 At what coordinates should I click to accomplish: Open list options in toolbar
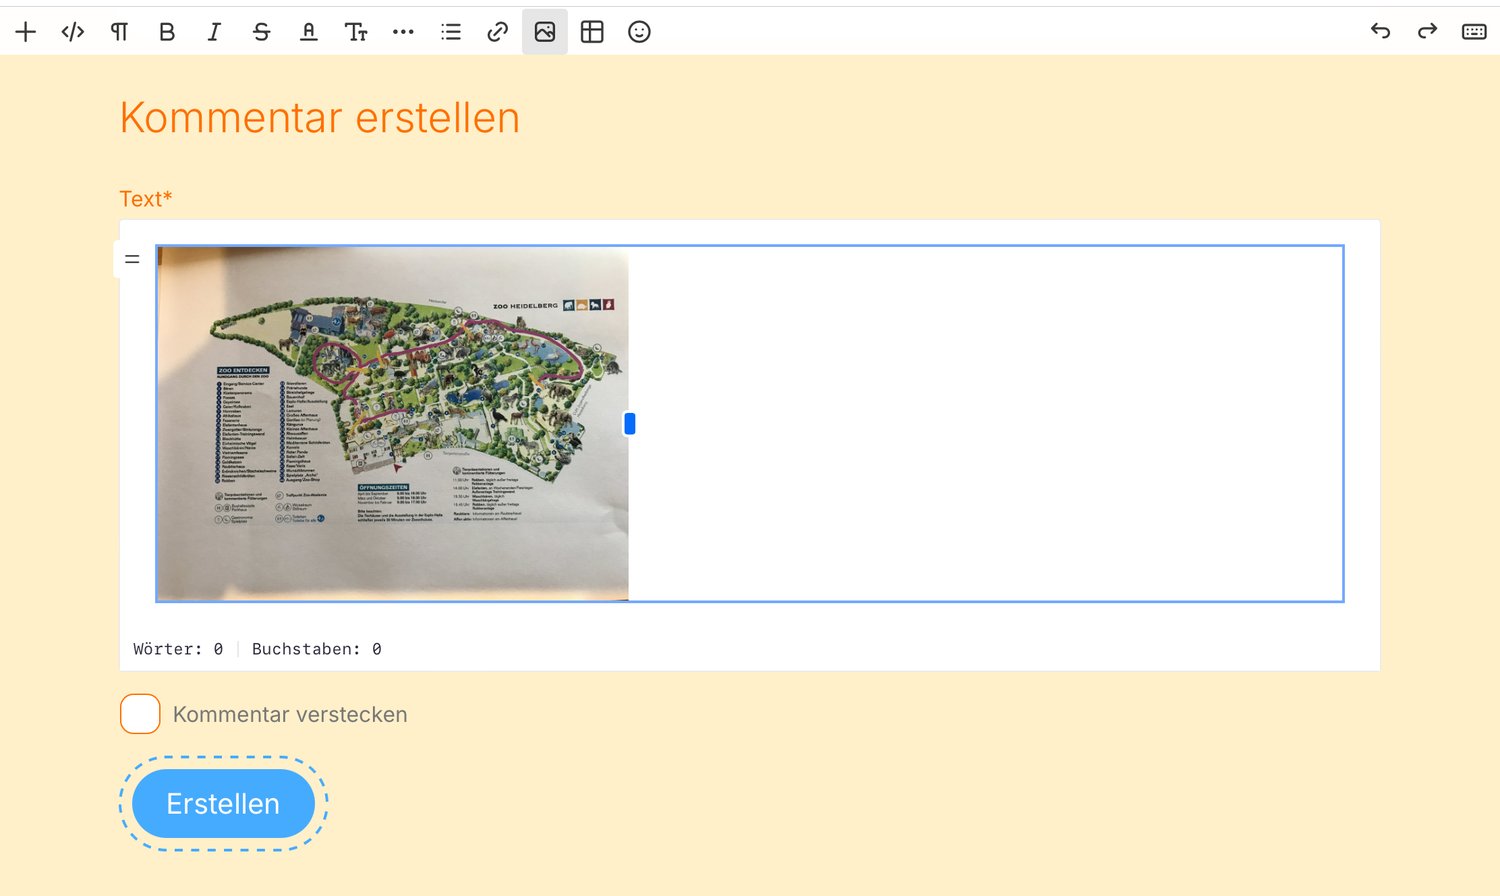[x=451, y=32]
